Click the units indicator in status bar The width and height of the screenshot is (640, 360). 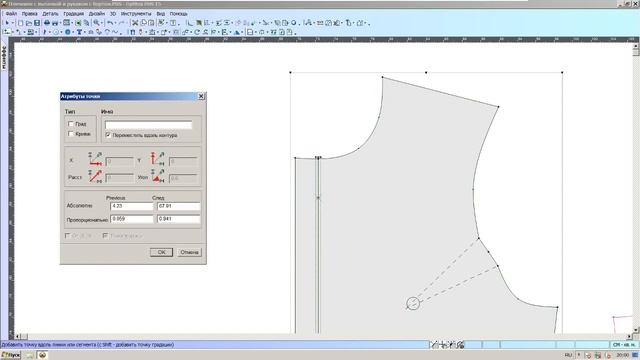624,345
